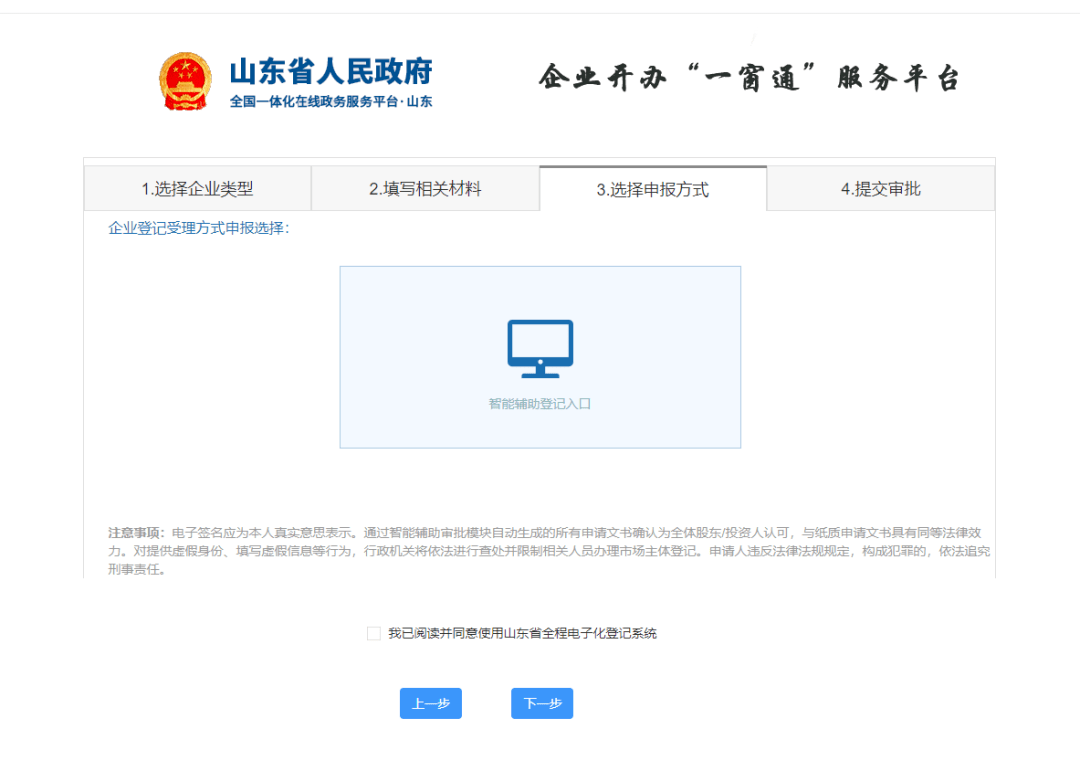
Task: Switch to the 2.填写相关材料 tab
Action: (x=425, y=189)
